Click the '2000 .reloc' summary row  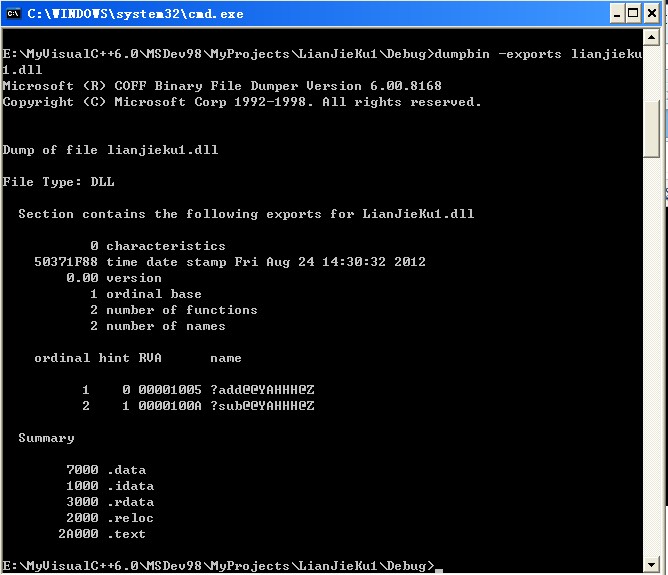coord(110,518)
